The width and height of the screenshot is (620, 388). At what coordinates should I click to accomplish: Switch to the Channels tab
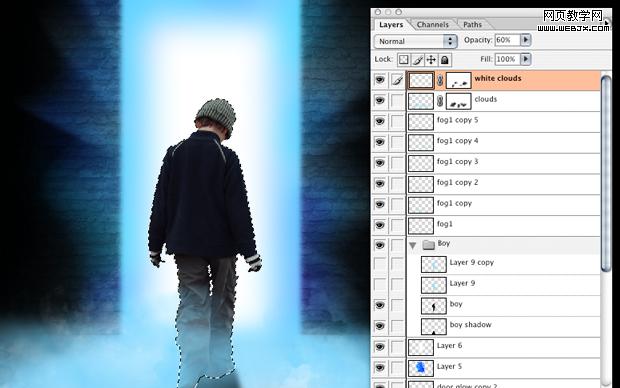(x=433, y=25)
